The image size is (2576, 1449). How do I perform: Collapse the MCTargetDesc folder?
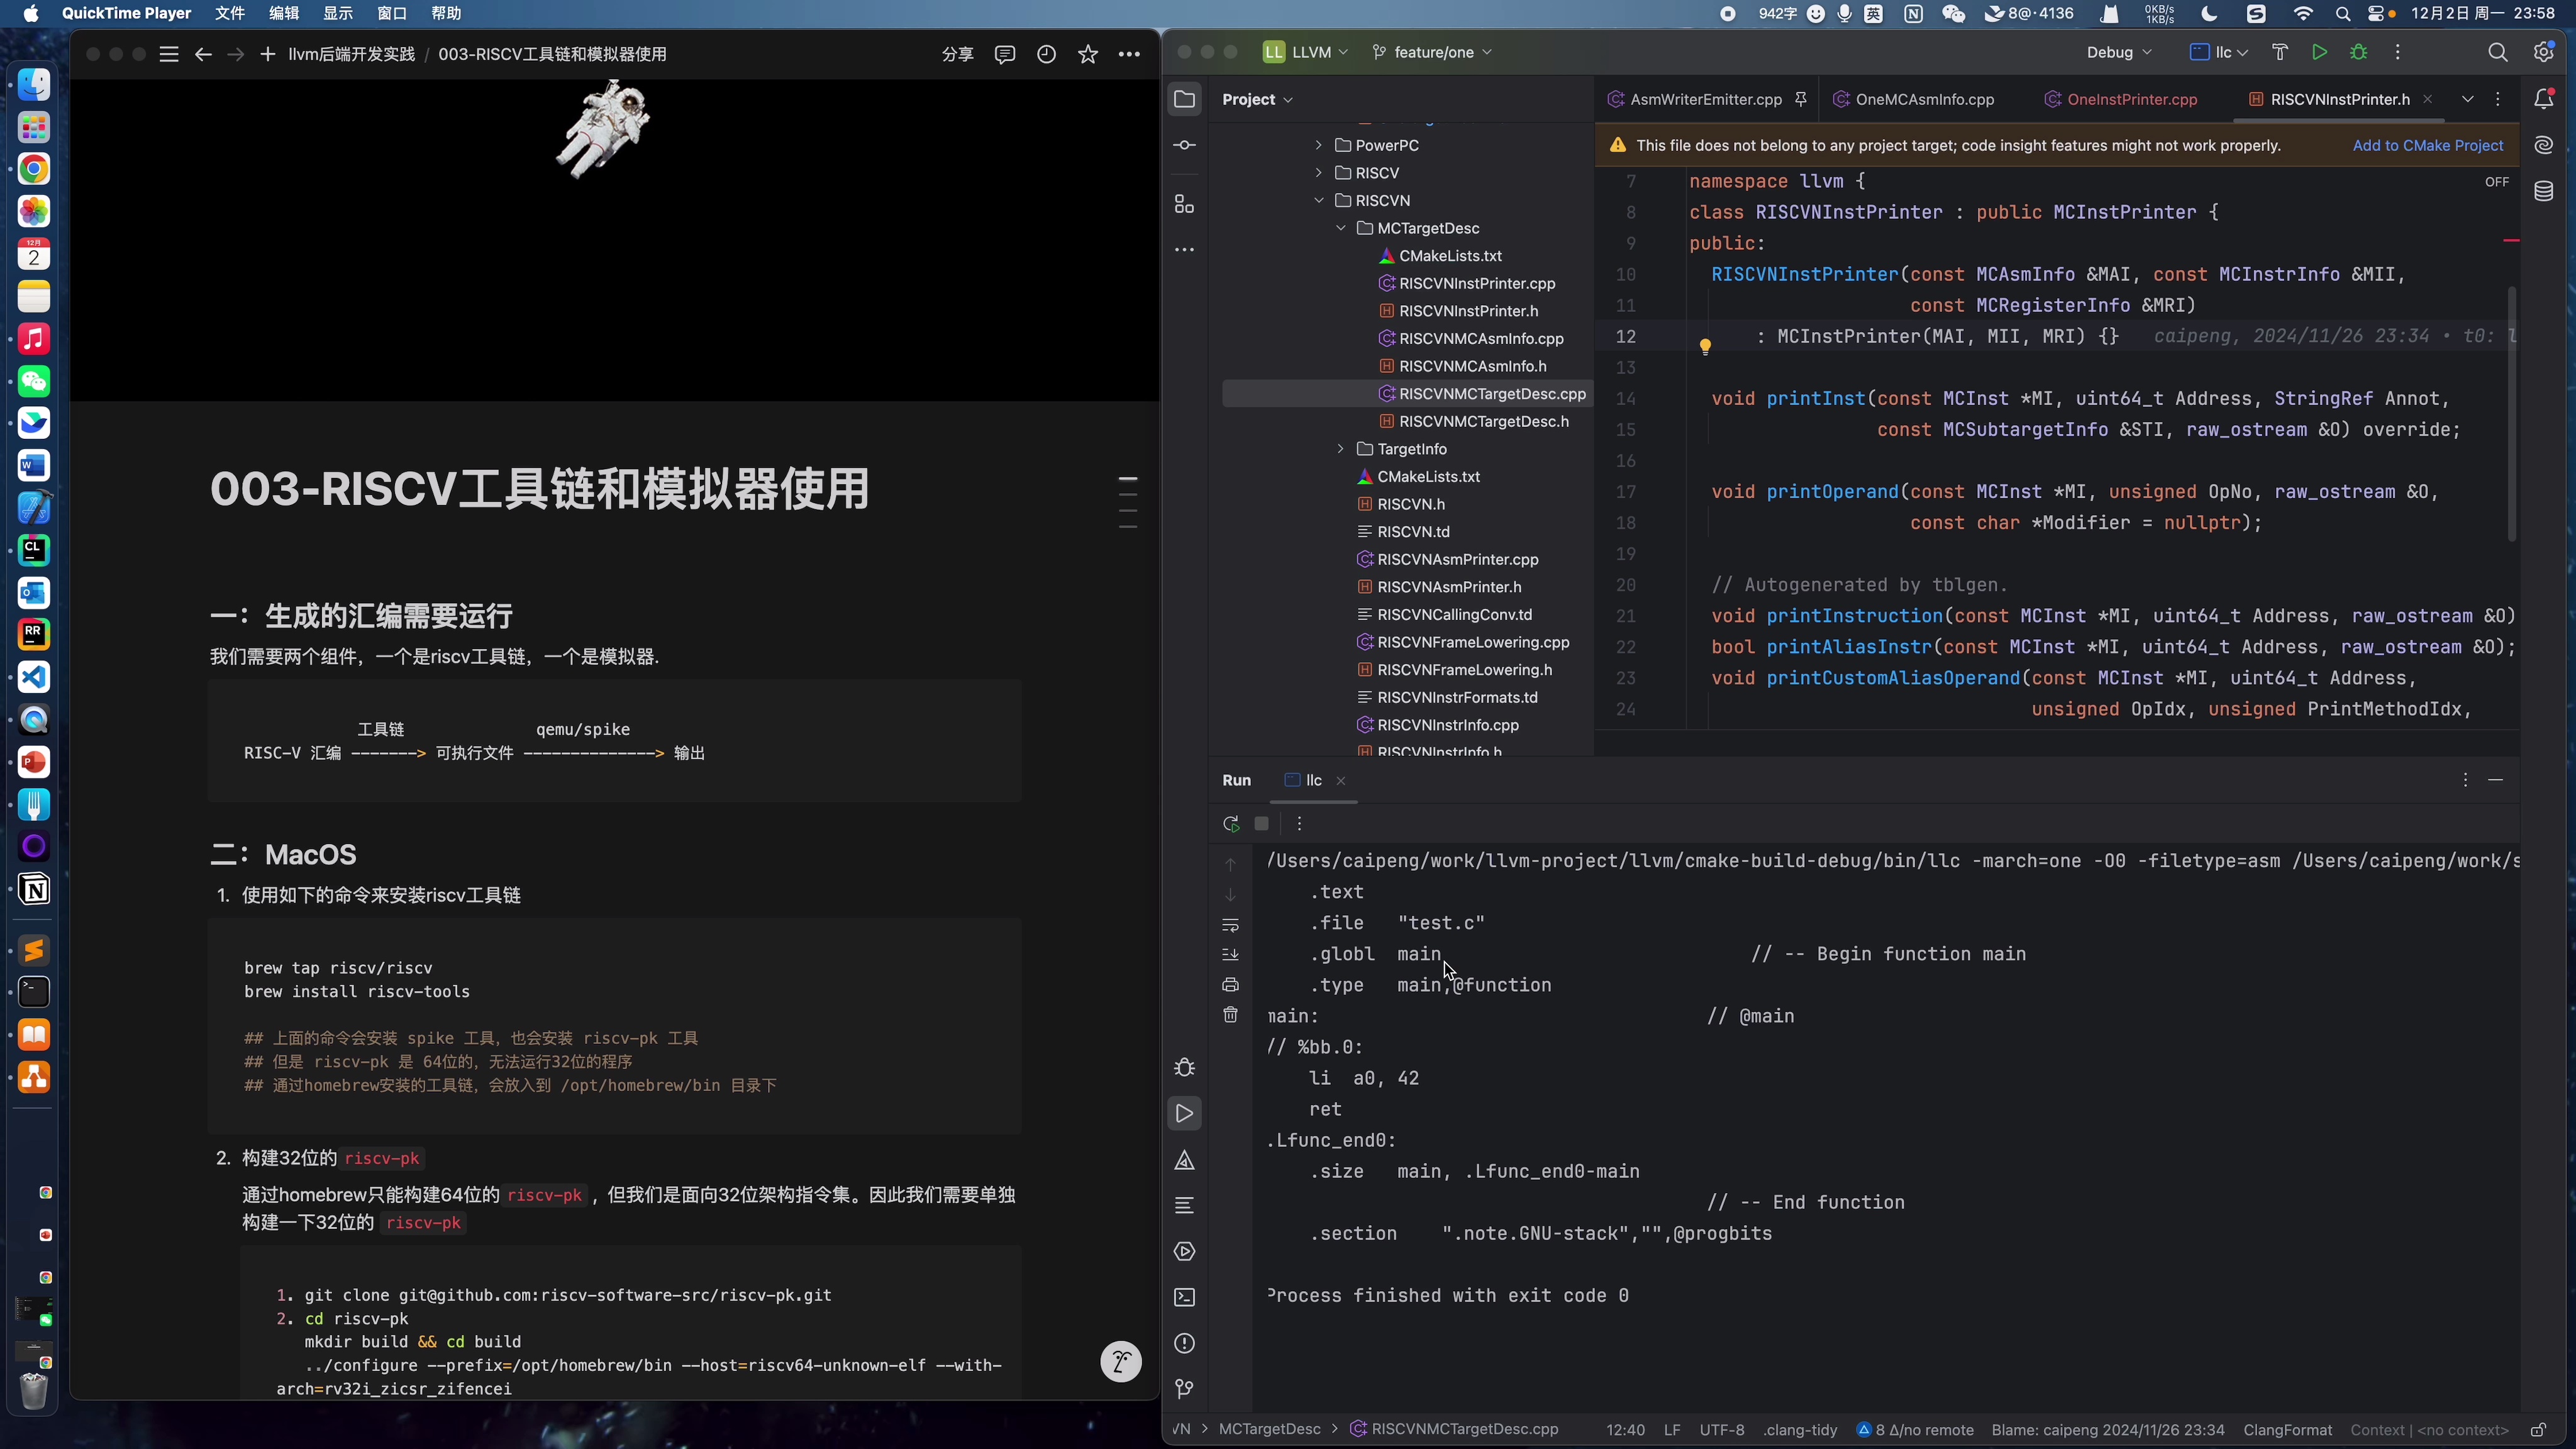pyautogui.click(x=1341, y=228)
